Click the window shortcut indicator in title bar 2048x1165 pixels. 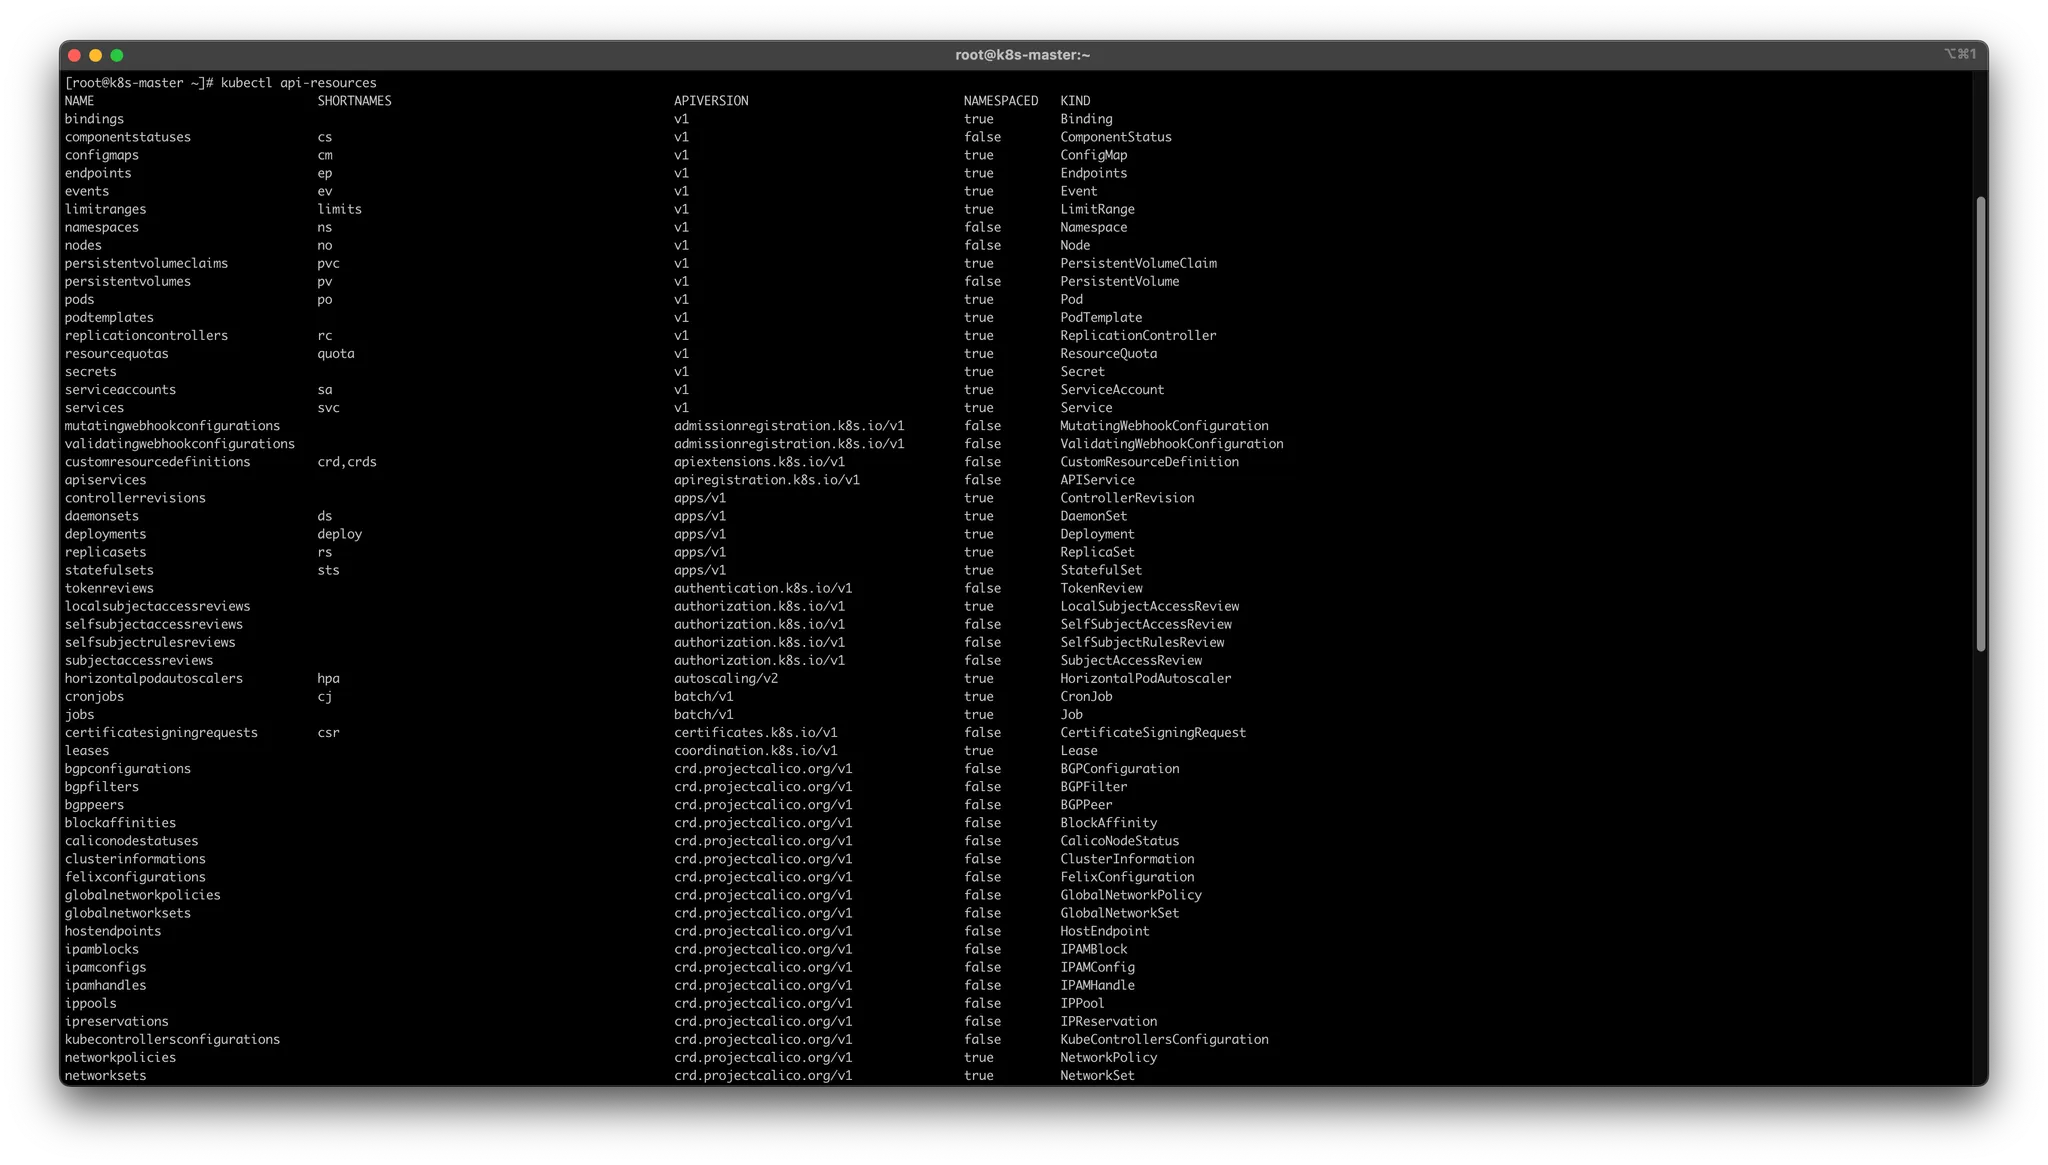pos(1959,54)
